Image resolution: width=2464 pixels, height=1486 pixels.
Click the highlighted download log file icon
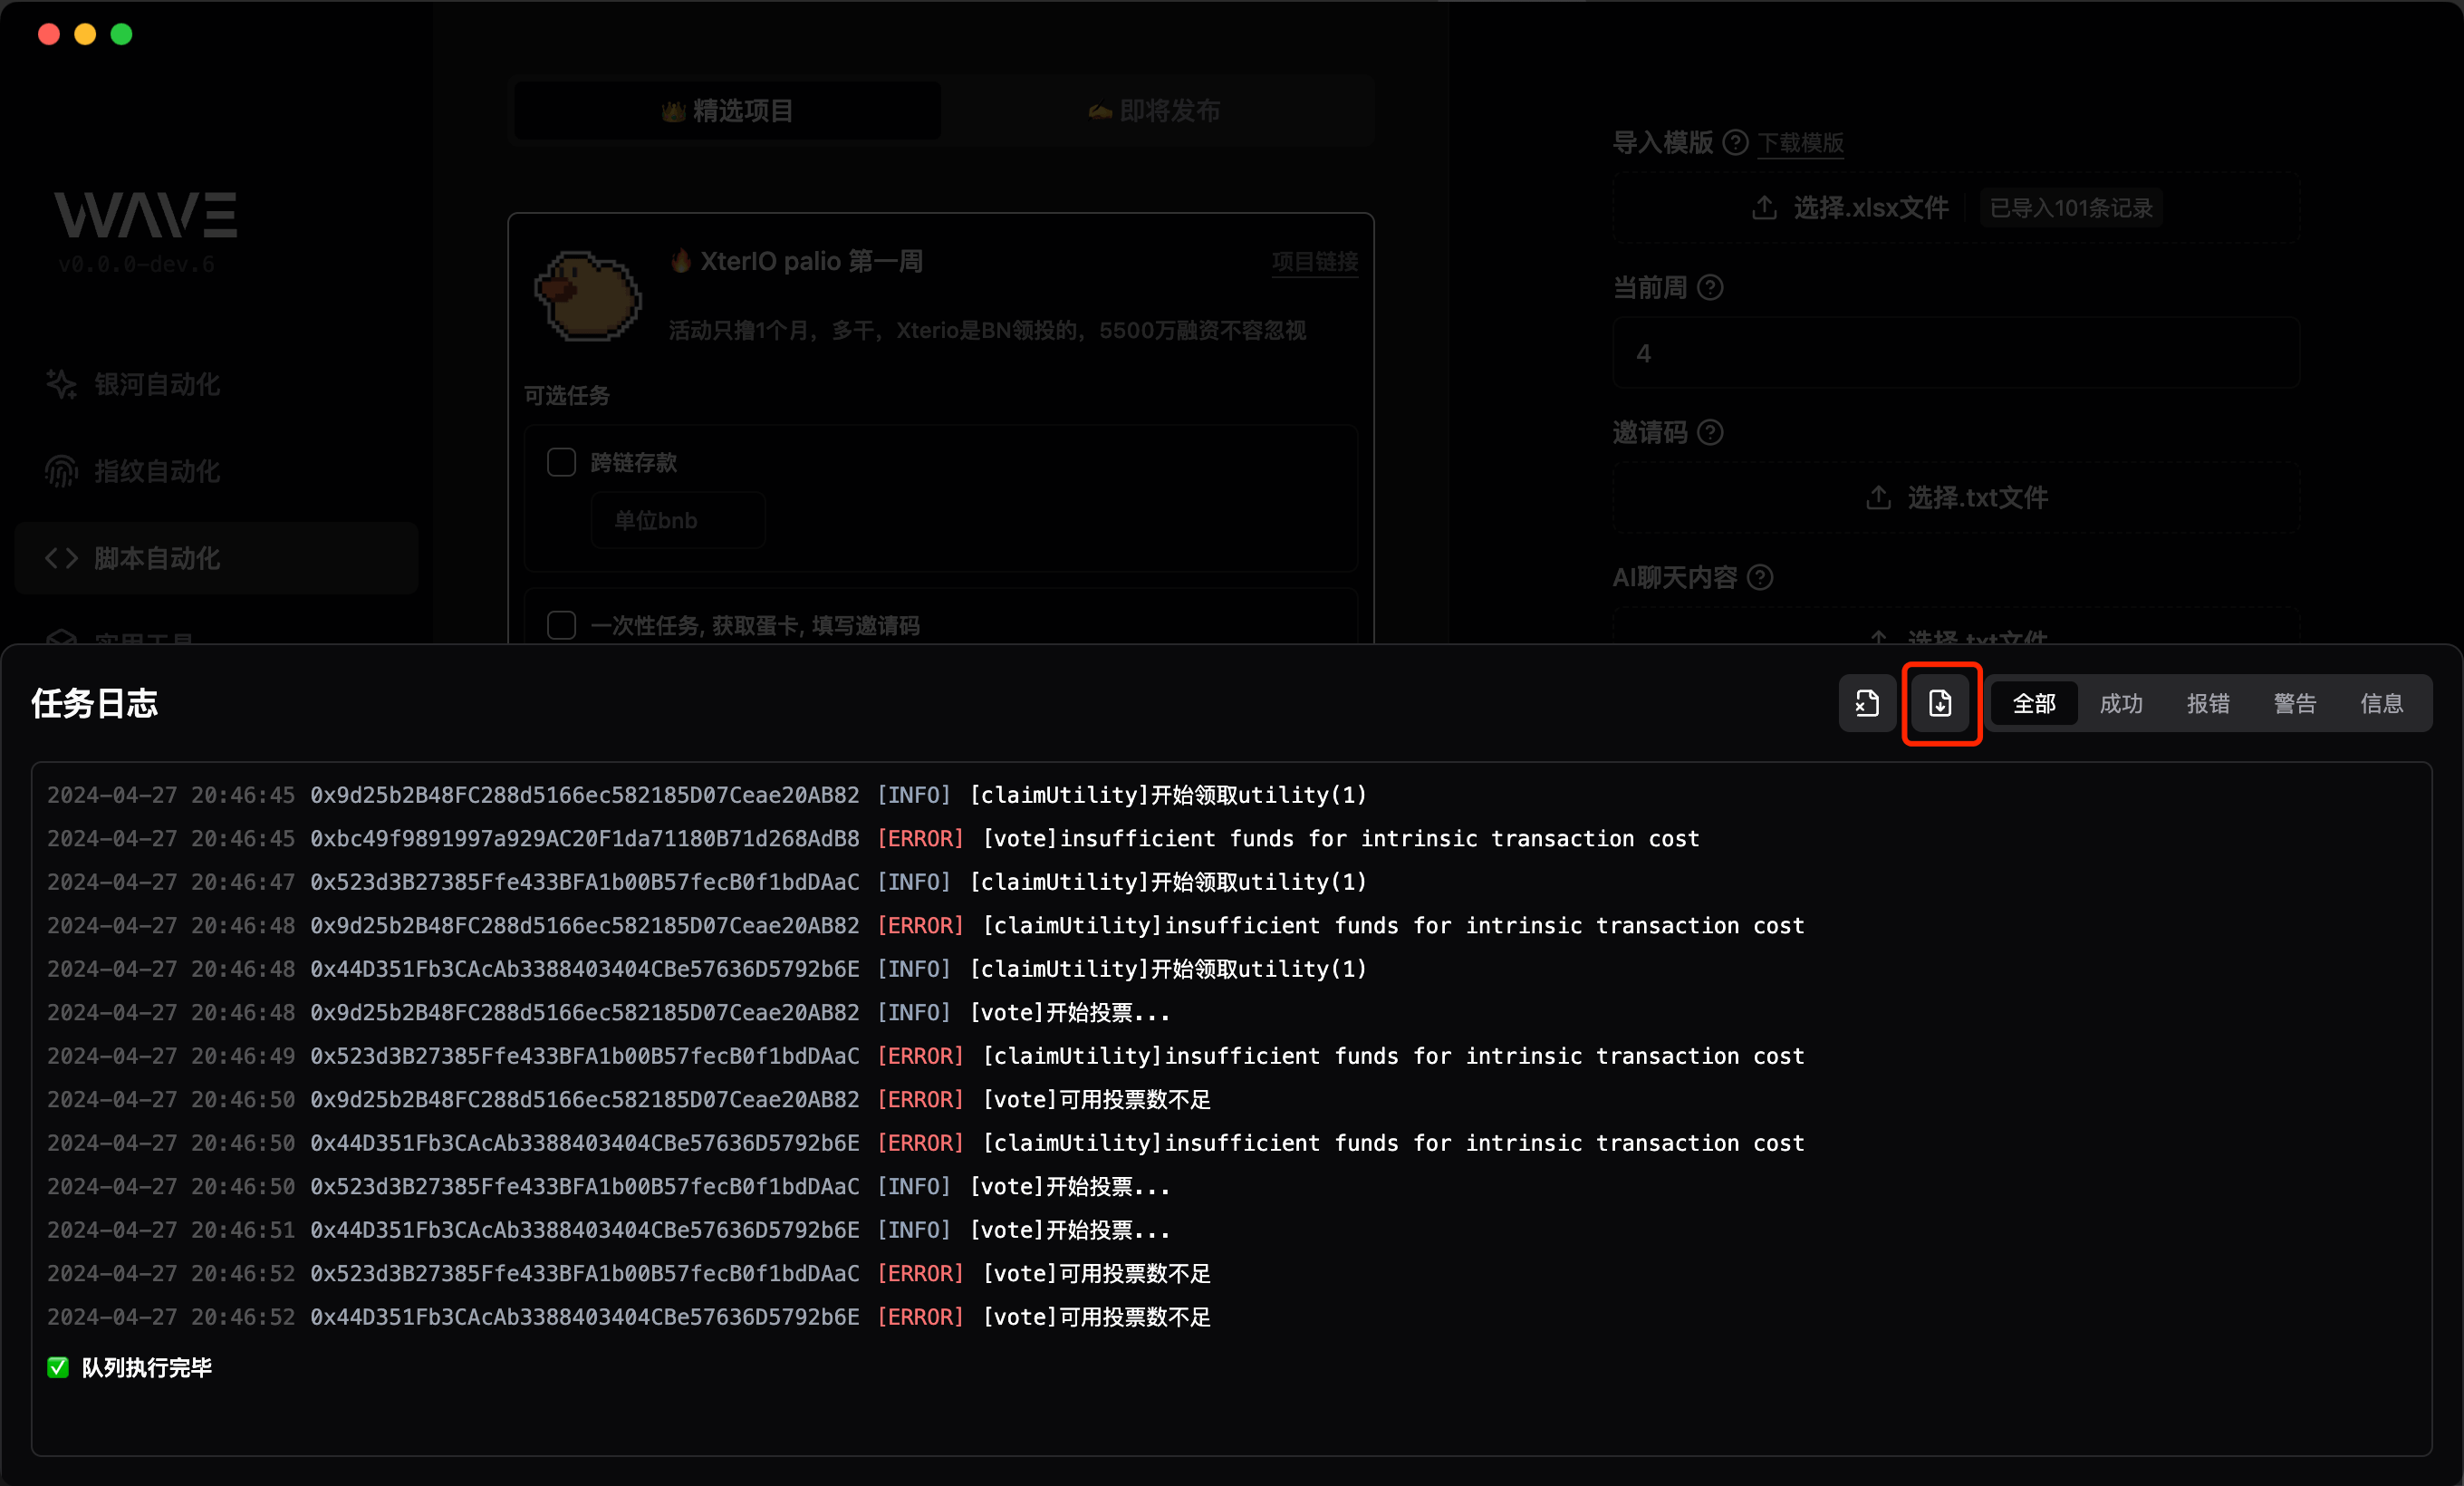pos(1940,703)
